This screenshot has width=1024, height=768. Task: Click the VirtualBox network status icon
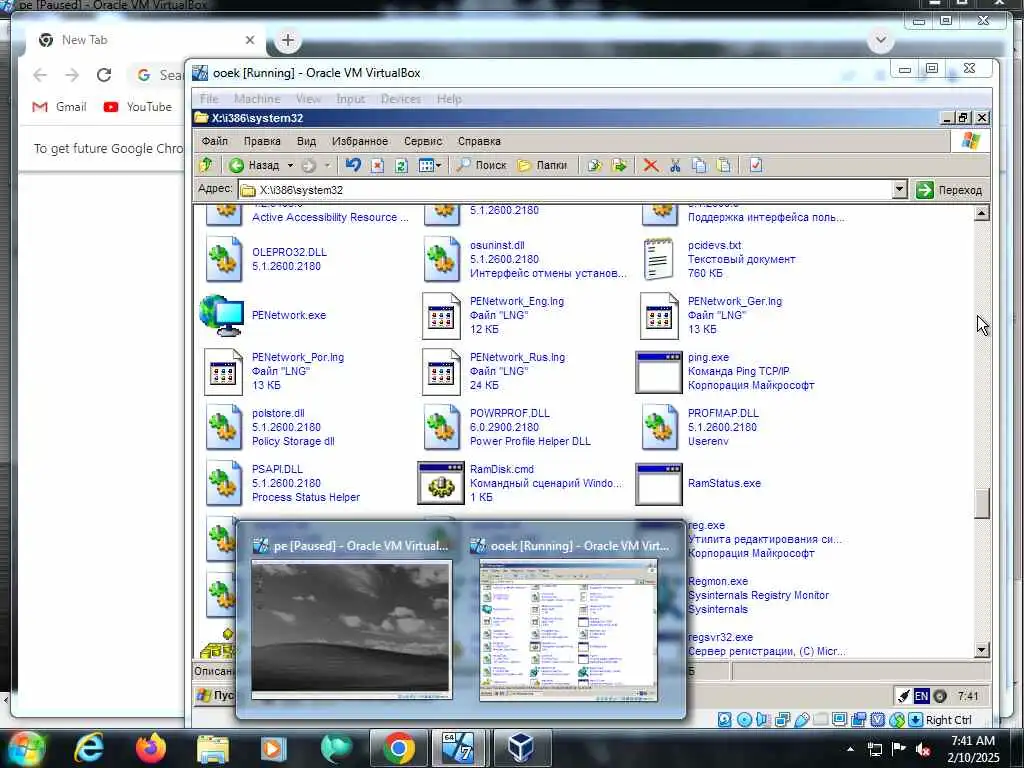(782, 720)
